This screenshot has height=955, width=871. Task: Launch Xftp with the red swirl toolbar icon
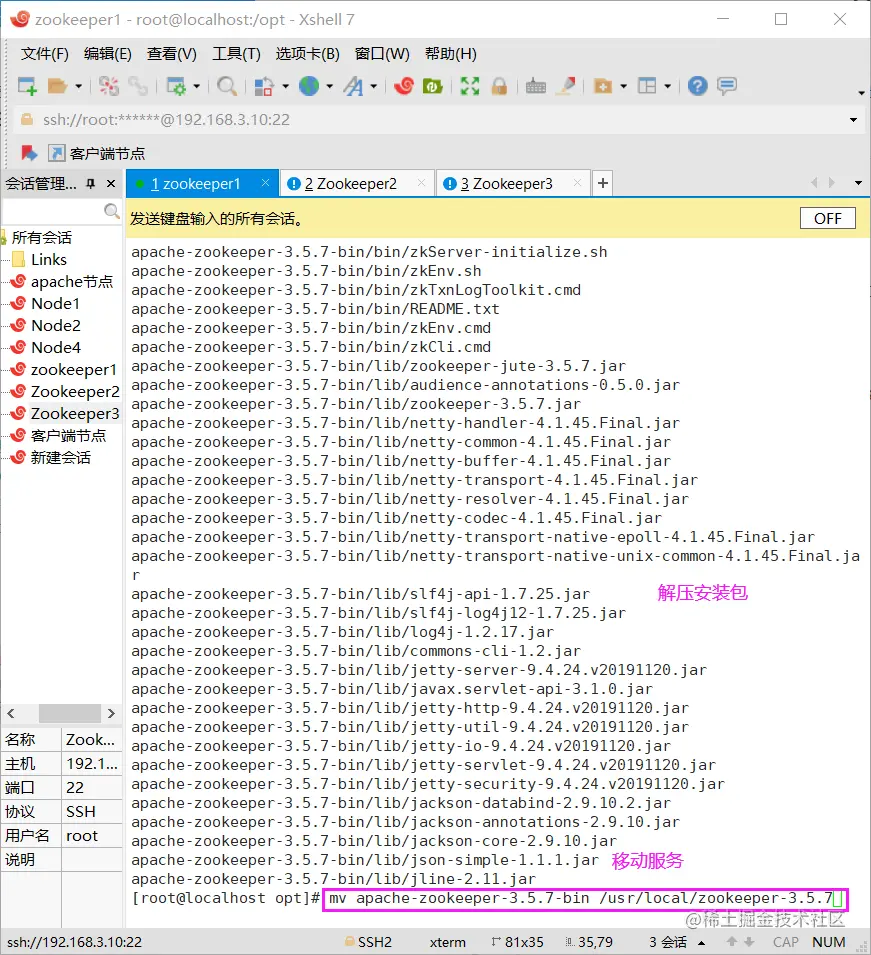(x=403, y=86)
